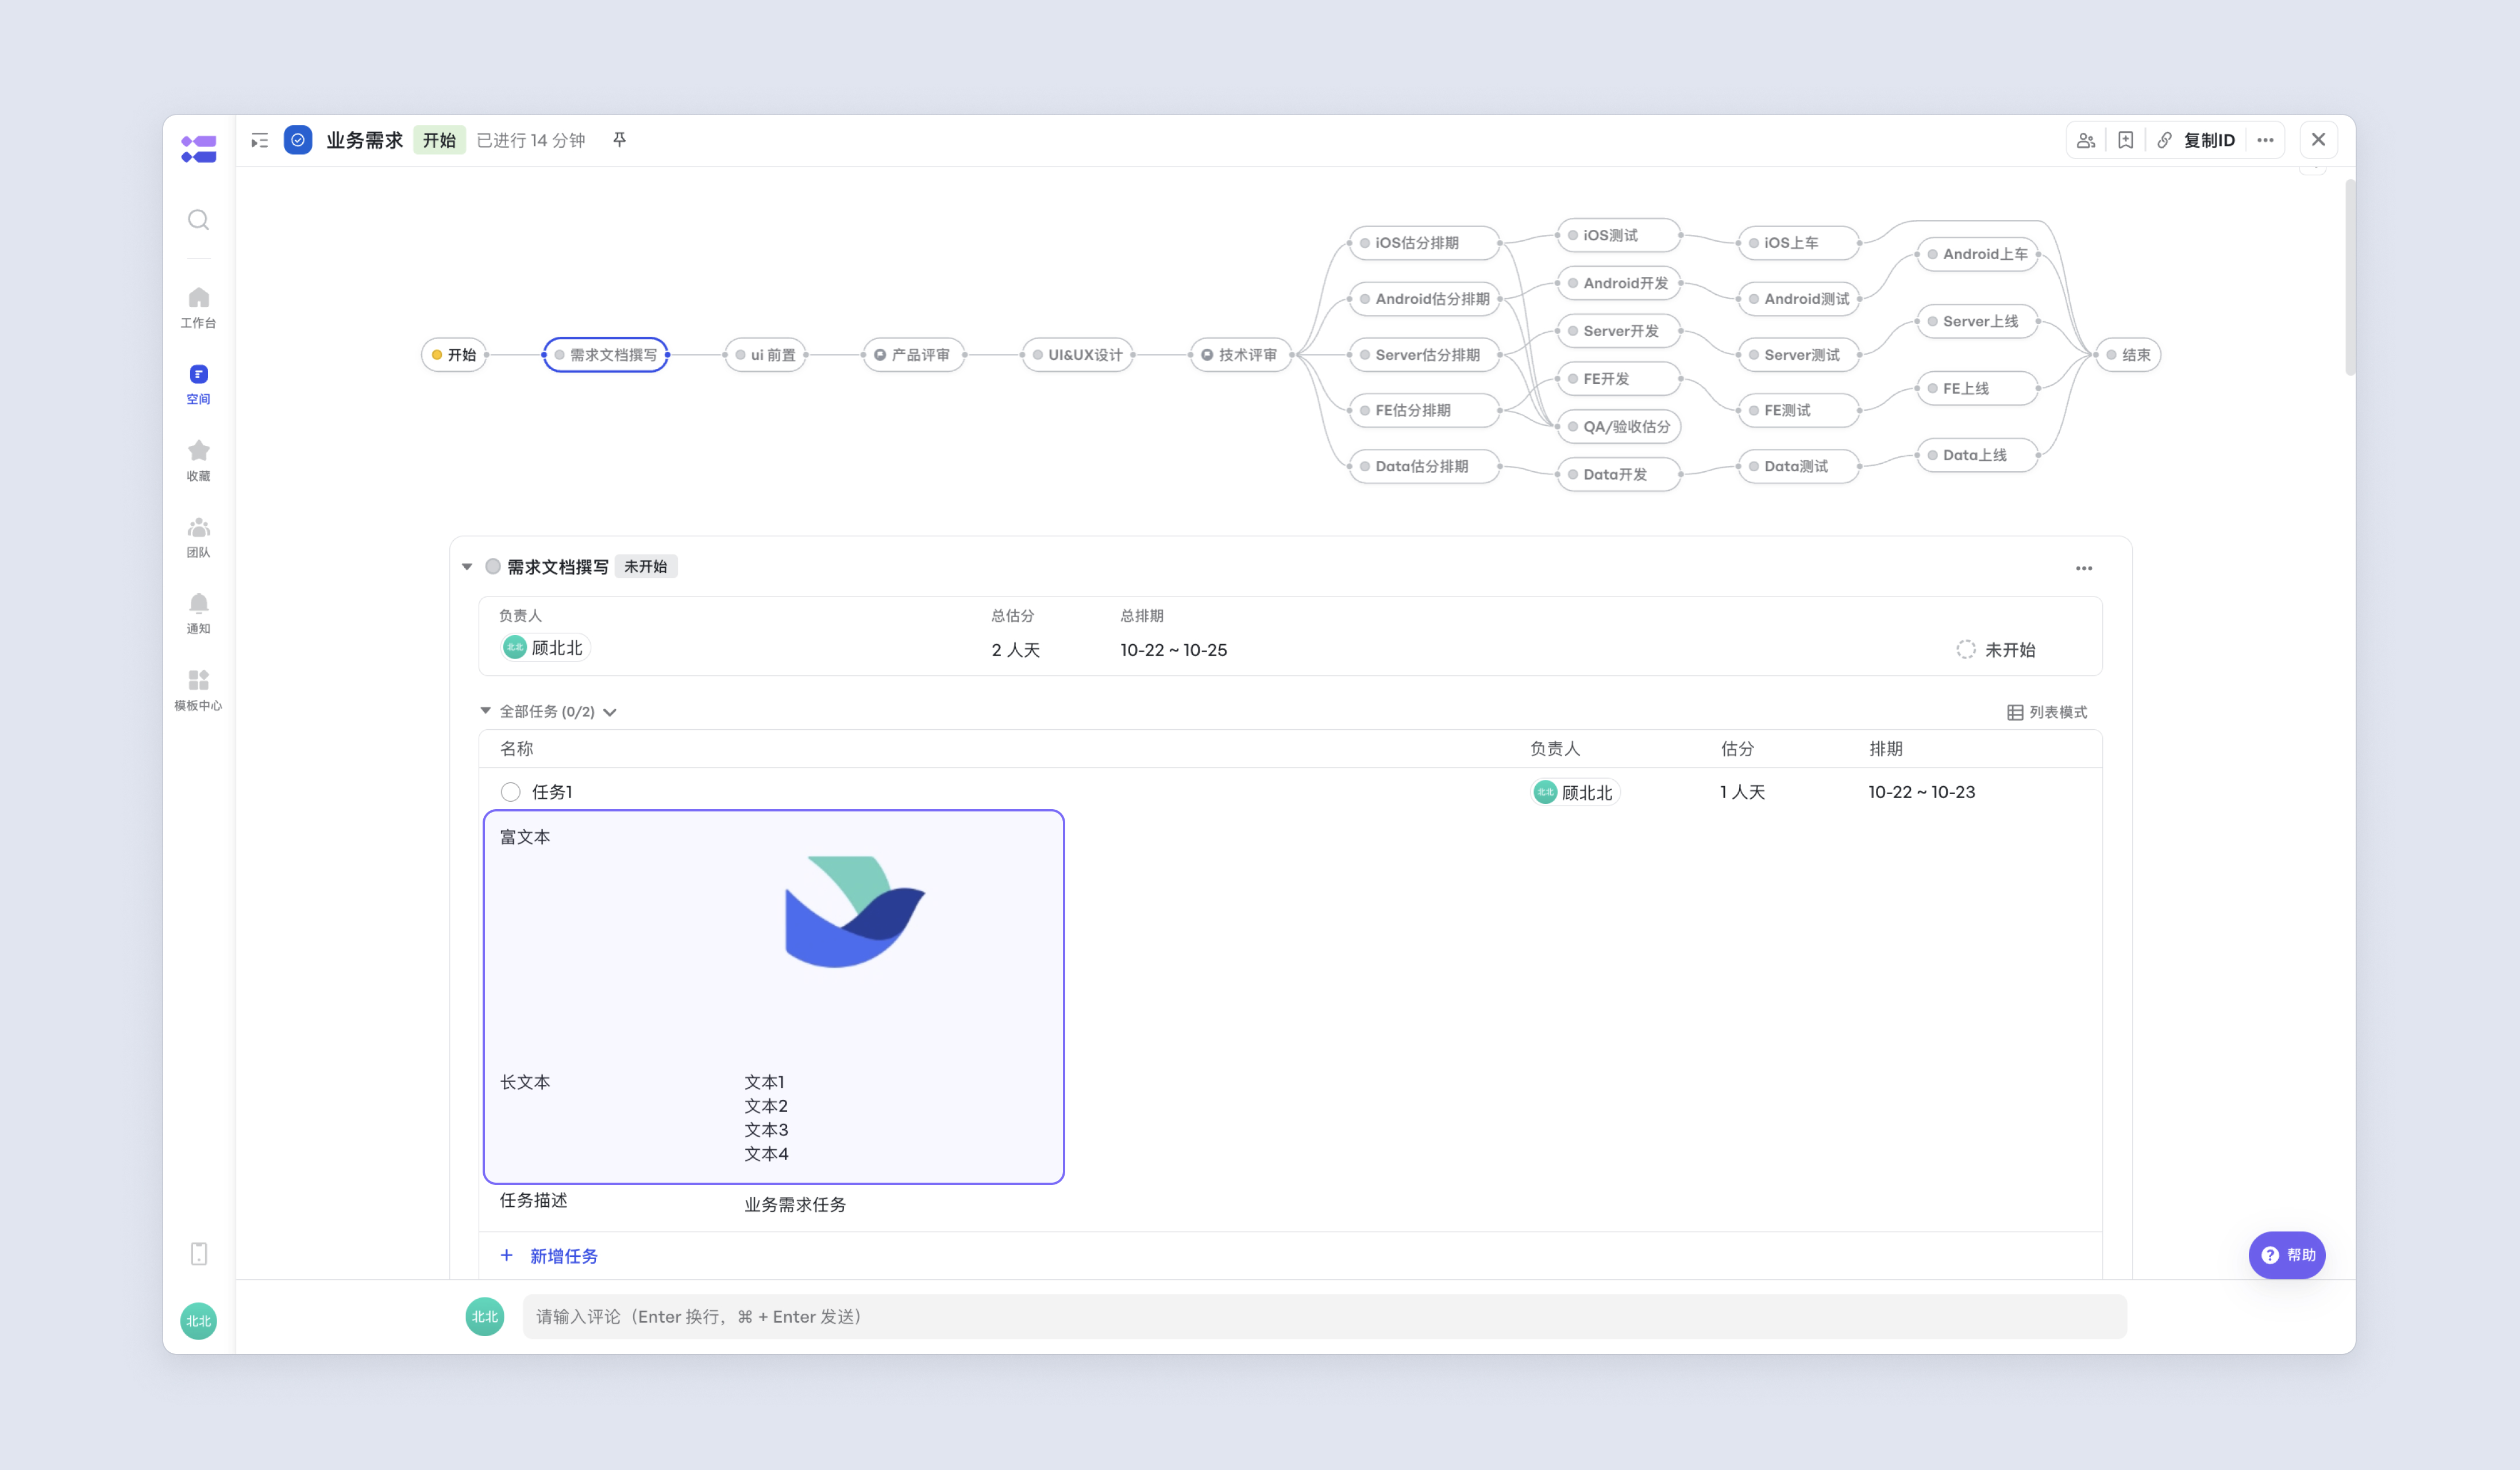
Task: Open the rich text logo image
Action: [855, 912]
